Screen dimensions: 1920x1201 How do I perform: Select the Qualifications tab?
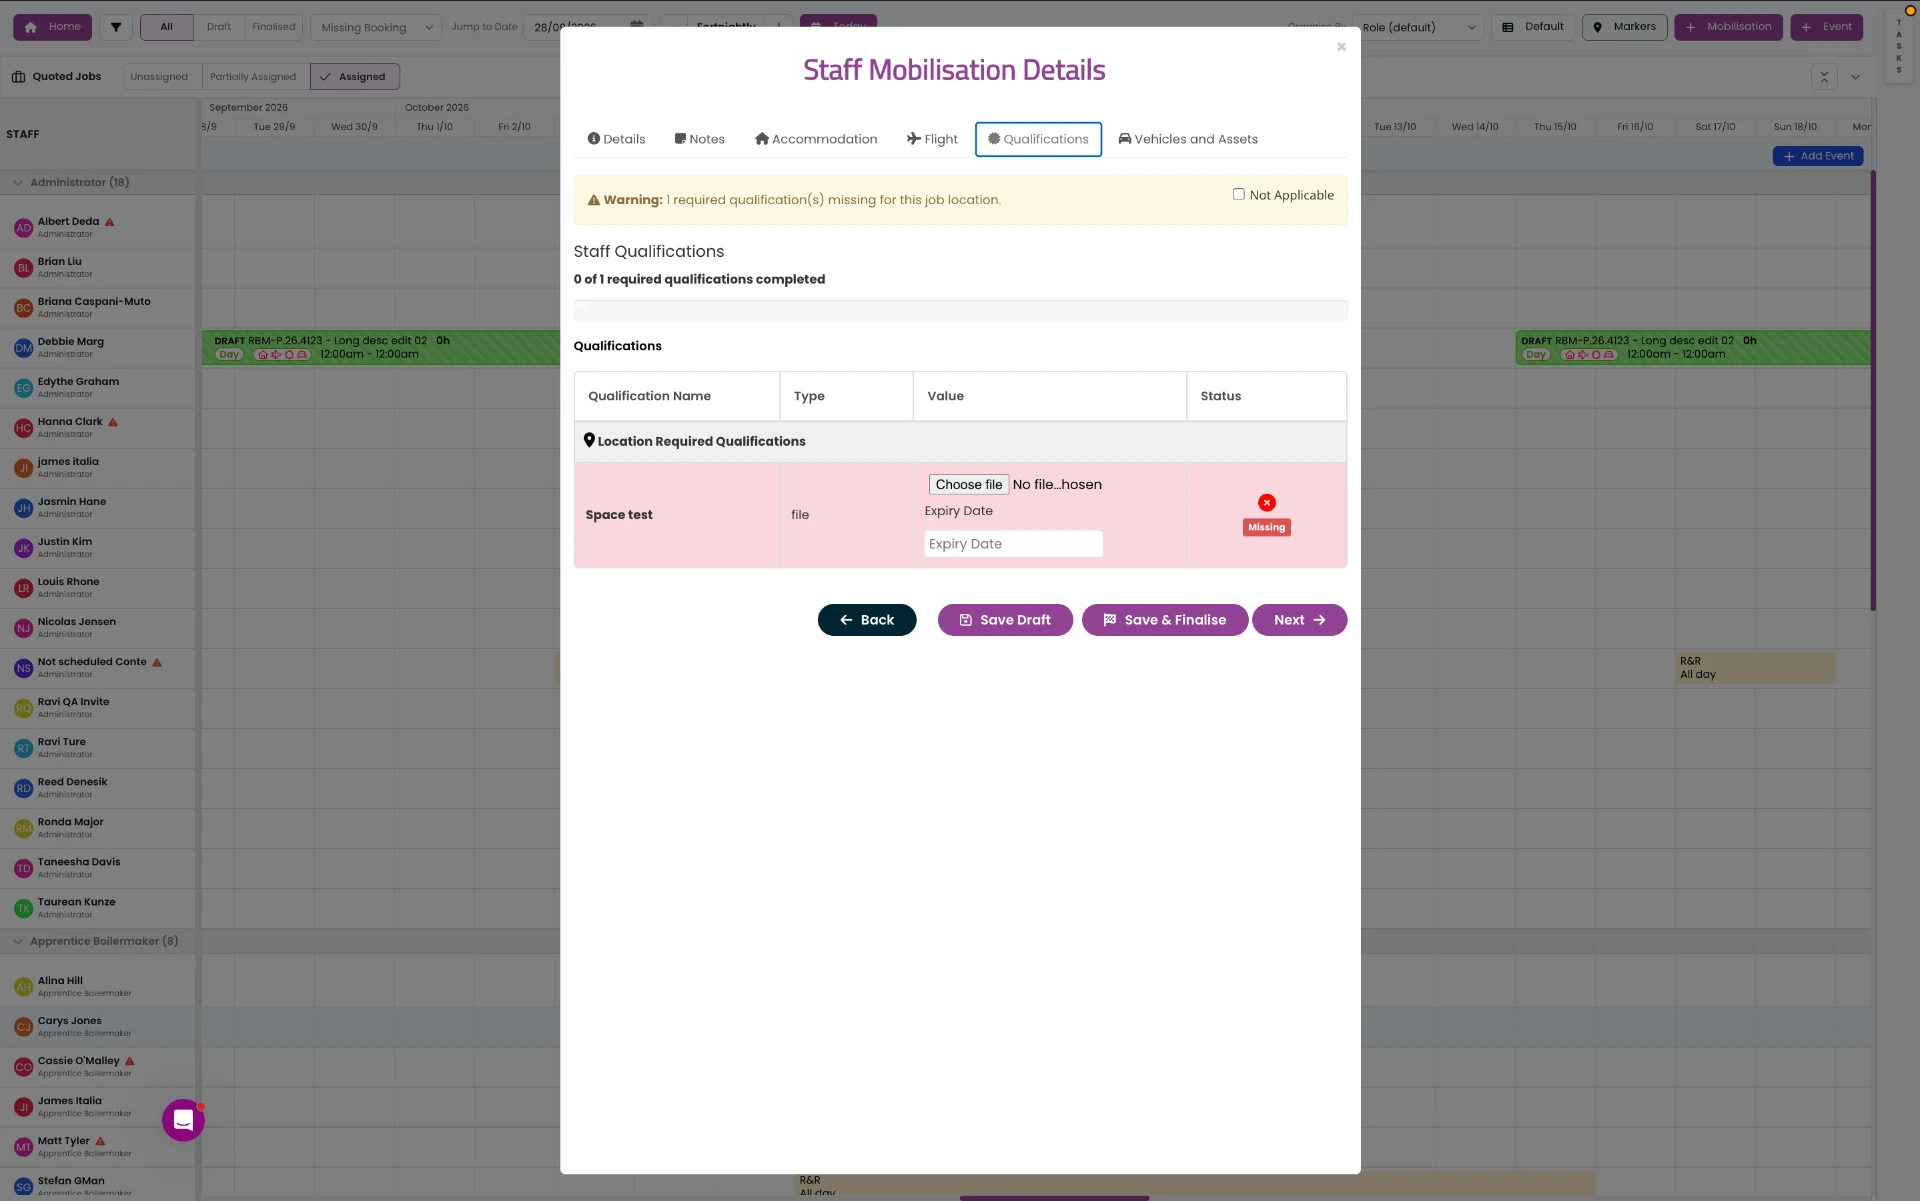[x=1038, y=139]
